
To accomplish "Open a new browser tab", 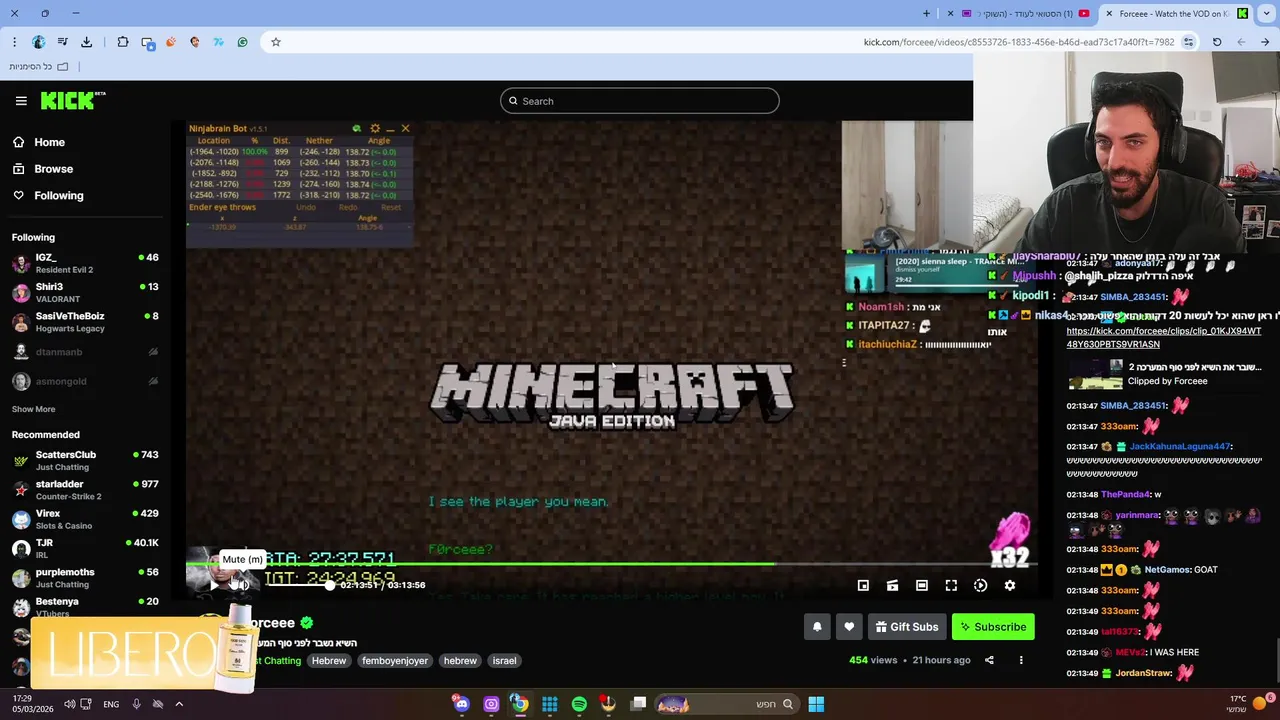I will point(926,14).
